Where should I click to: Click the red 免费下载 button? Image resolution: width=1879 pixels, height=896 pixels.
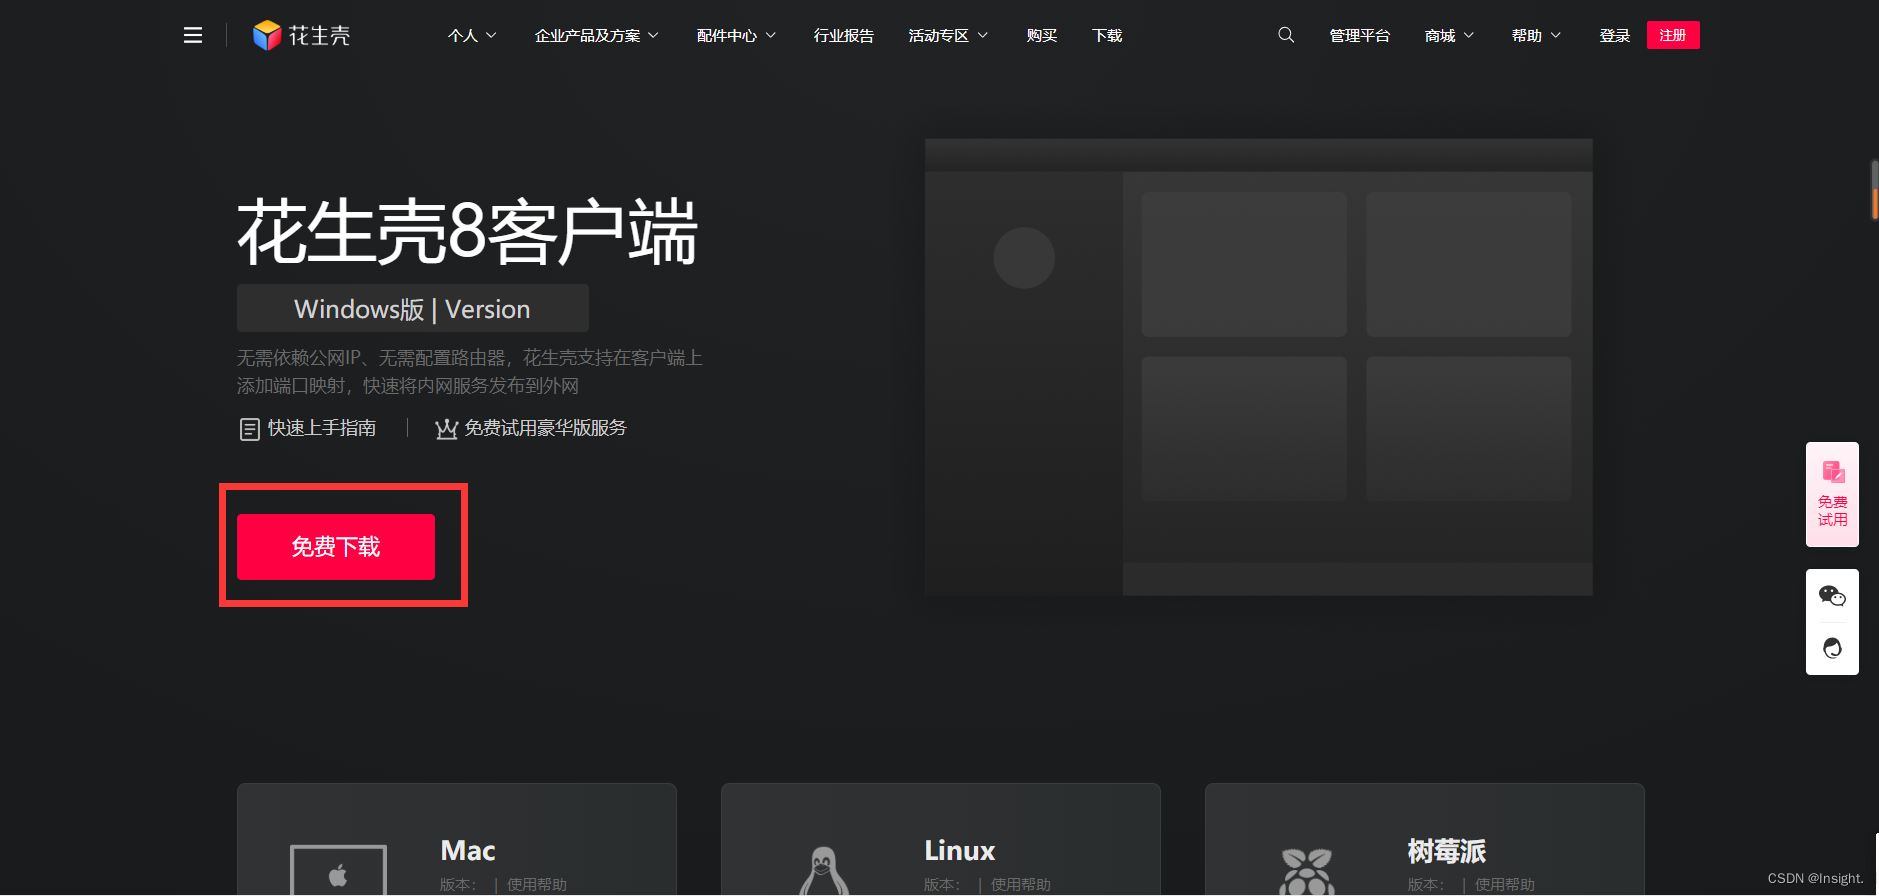point(336,547)
